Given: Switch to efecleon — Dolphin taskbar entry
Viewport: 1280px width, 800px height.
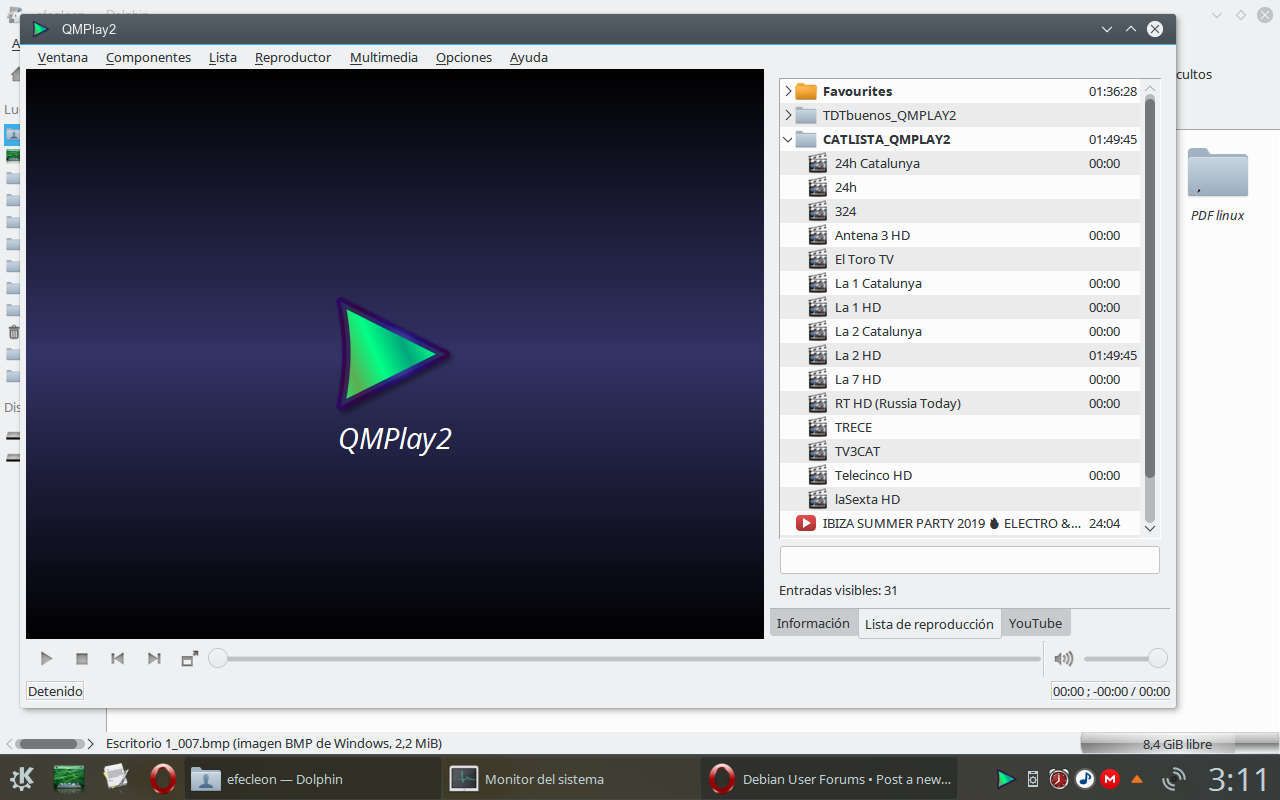Looking at the screenshot, I should pos(312,778).
